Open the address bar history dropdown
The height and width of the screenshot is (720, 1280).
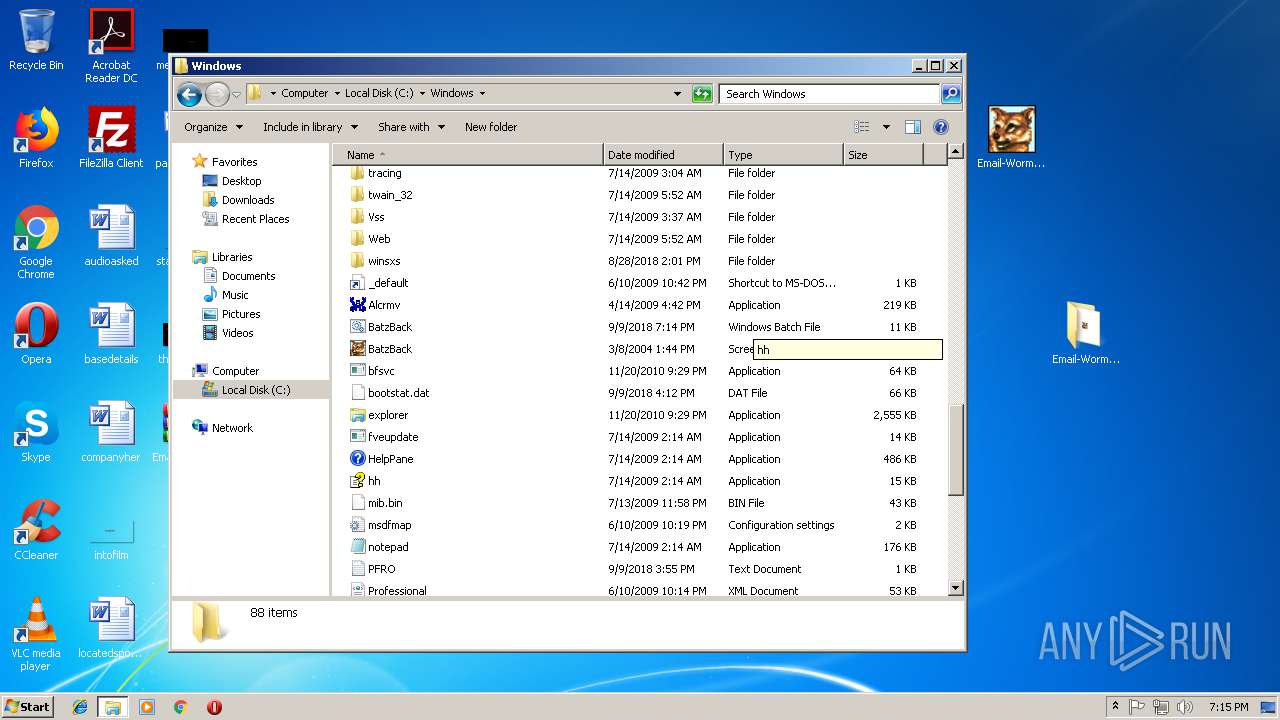tap(677, 94)
